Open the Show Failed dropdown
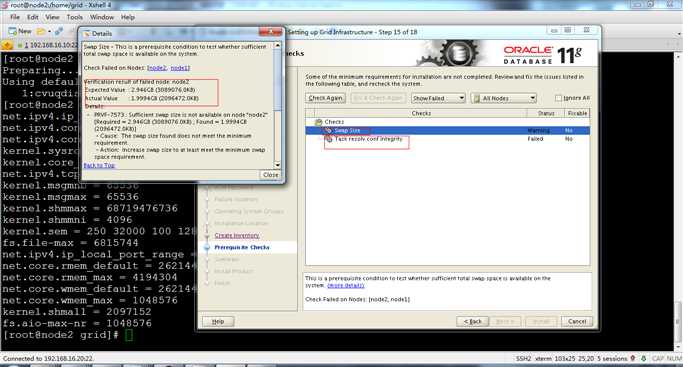This screenshot has width=683, height=367. [438, 98]
